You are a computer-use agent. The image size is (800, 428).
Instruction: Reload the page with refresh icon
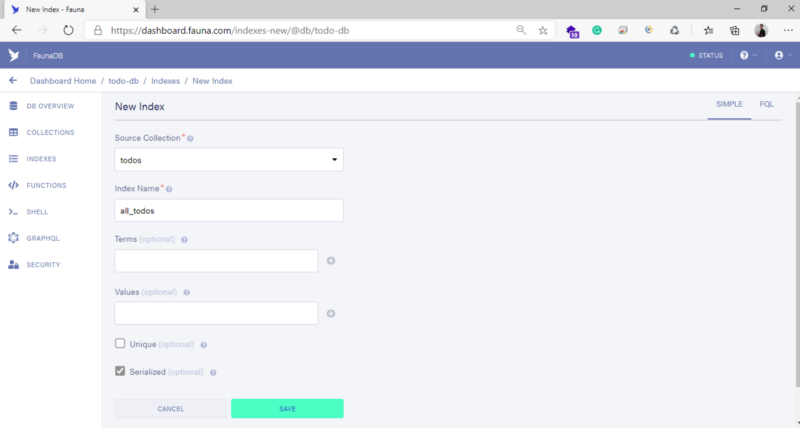[x=68, y=30]
